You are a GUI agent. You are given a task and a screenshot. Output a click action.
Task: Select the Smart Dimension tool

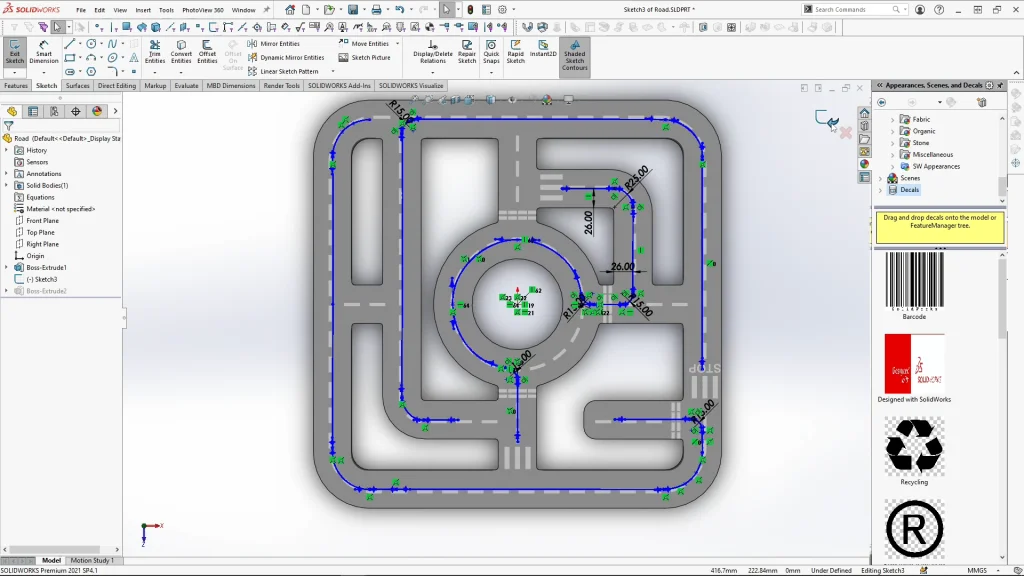(x=44, y=52)
